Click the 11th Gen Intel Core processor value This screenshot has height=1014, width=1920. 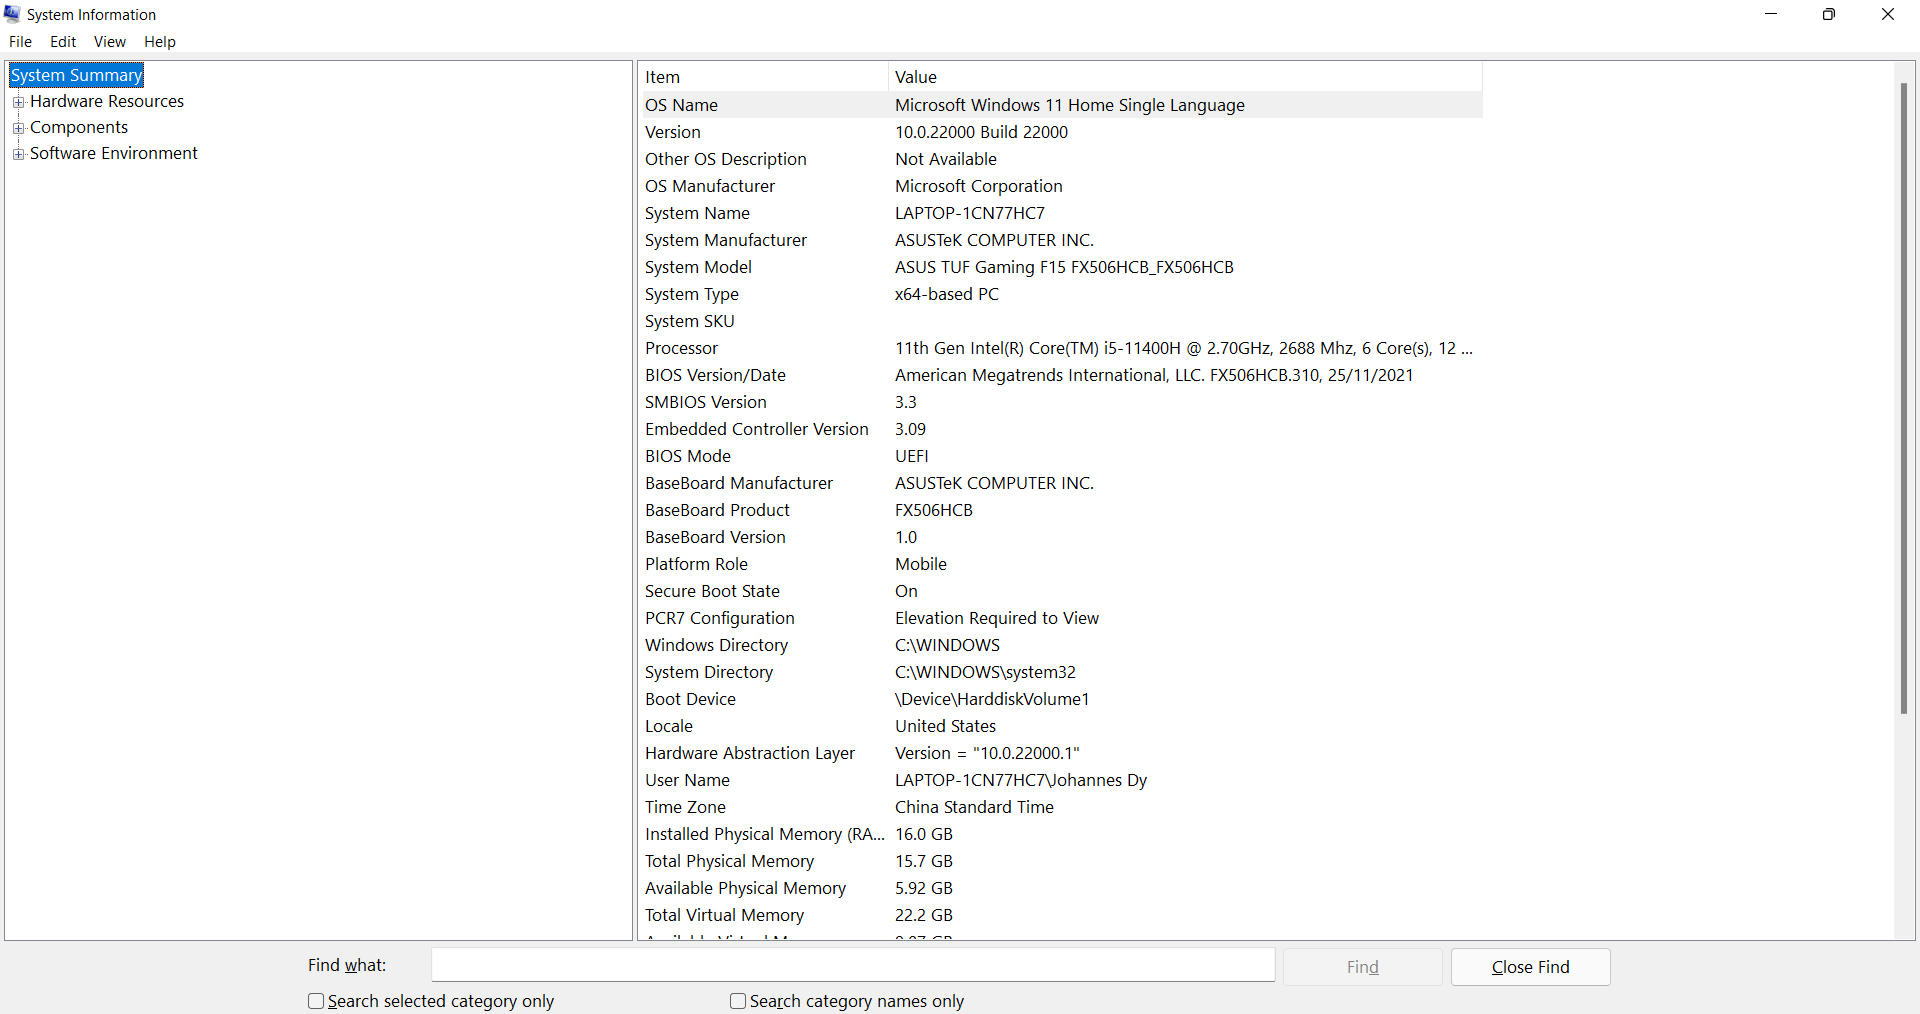point(1184,348)
